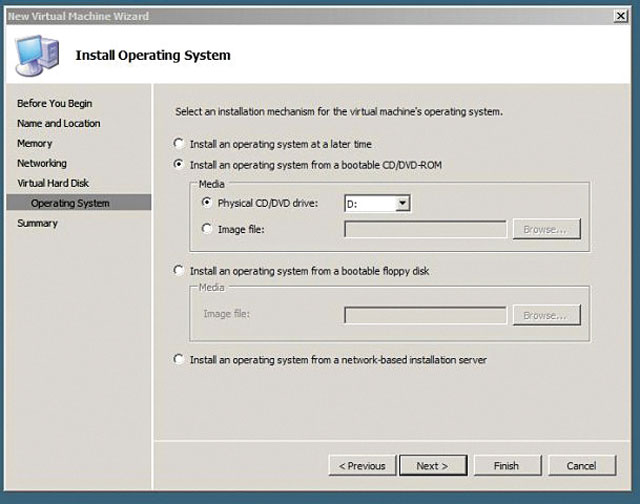The height and width of the screenshot is (504, 640).
Task: Click Browse for CD/DVD image file
Action: pyautogui.click(x=547, y=229)
